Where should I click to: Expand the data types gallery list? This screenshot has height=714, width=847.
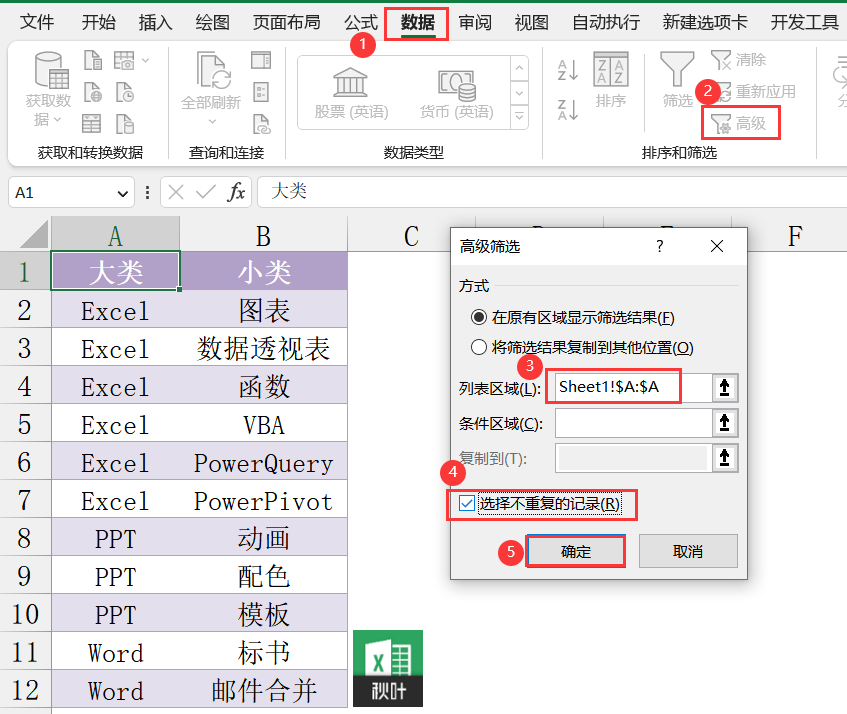[519, 116]
